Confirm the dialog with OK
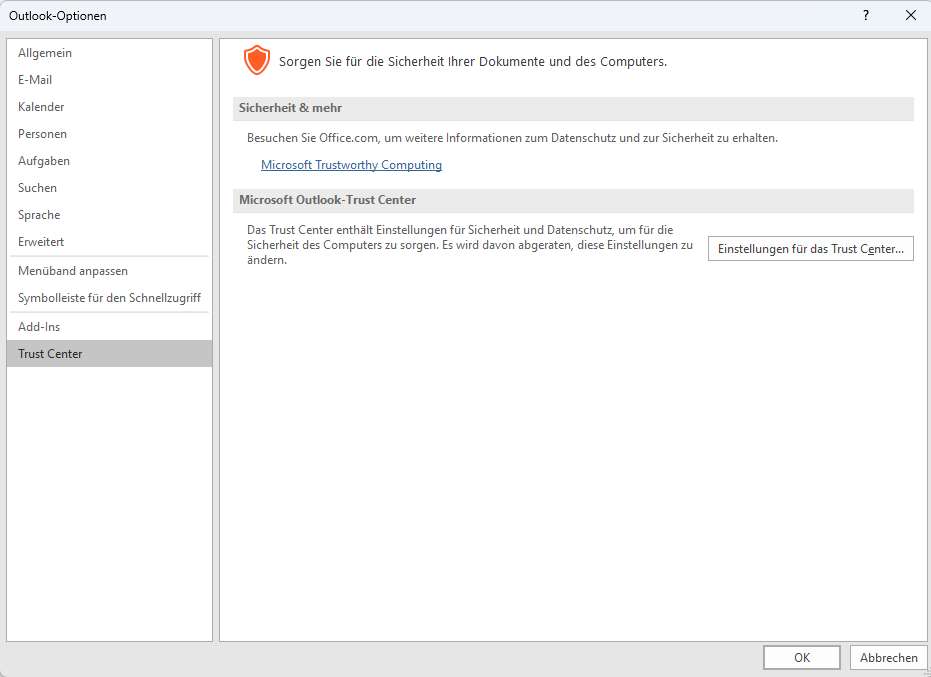This screenshot has width=931, height=677. [802, 657]
